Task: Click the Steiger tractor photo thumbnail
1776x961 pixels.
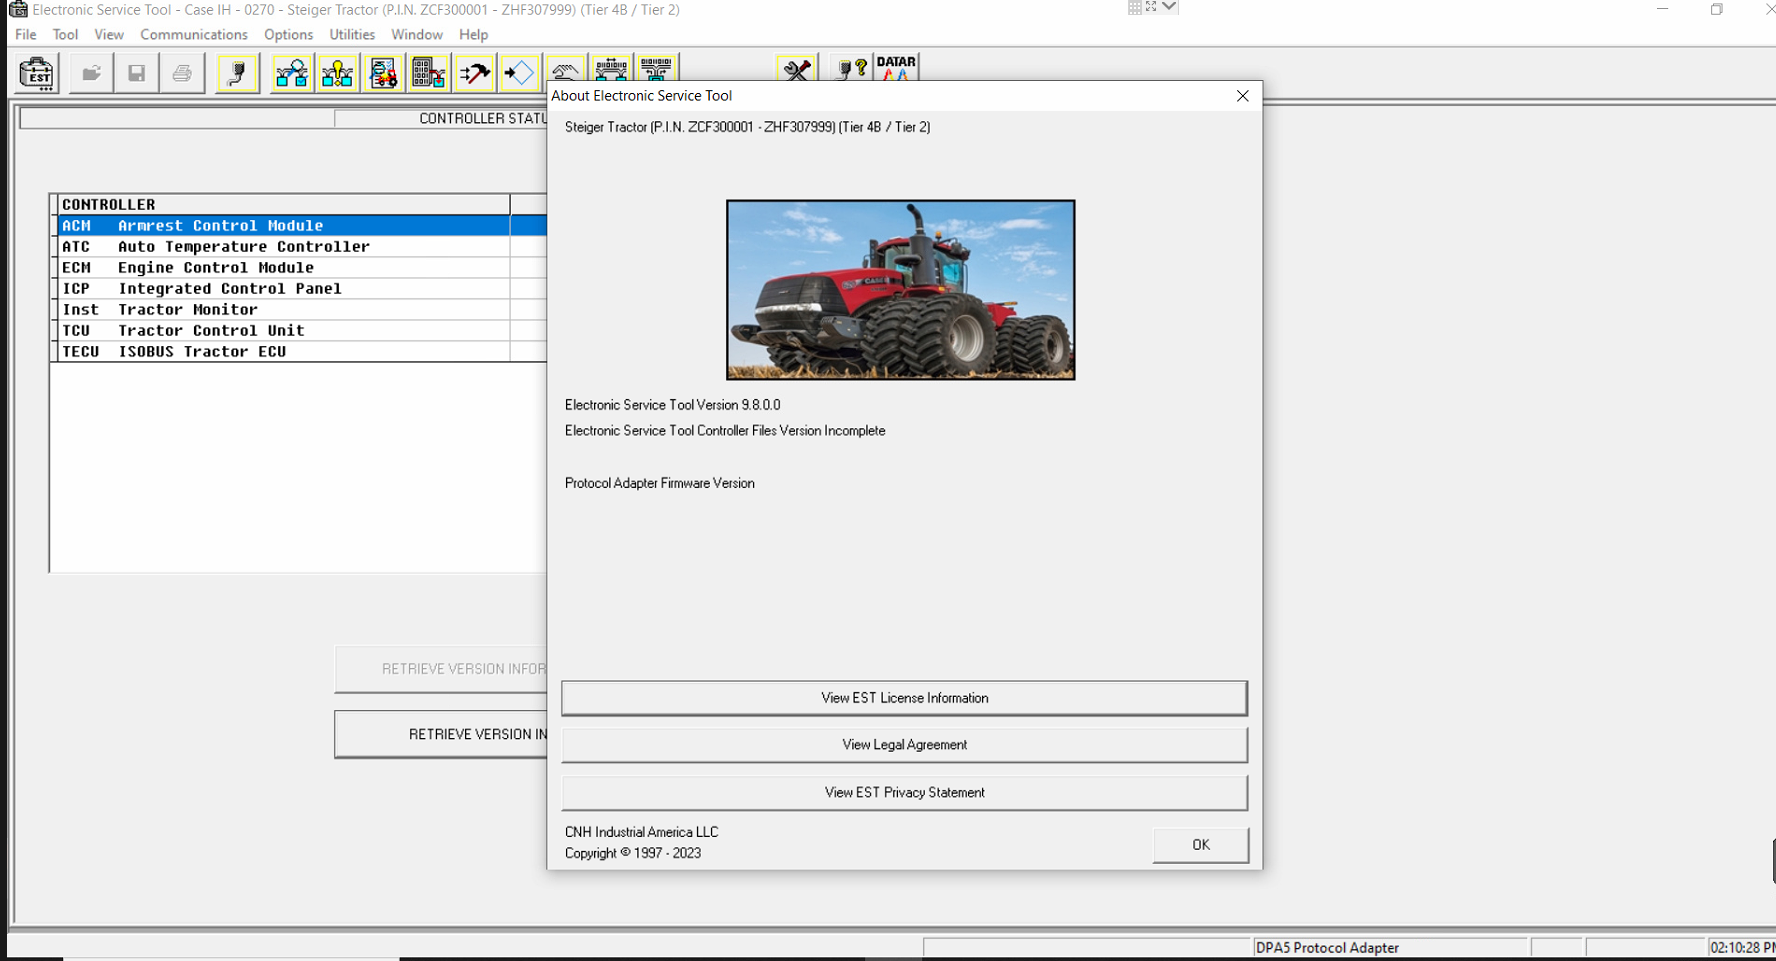Action: (x=900, y=290)
